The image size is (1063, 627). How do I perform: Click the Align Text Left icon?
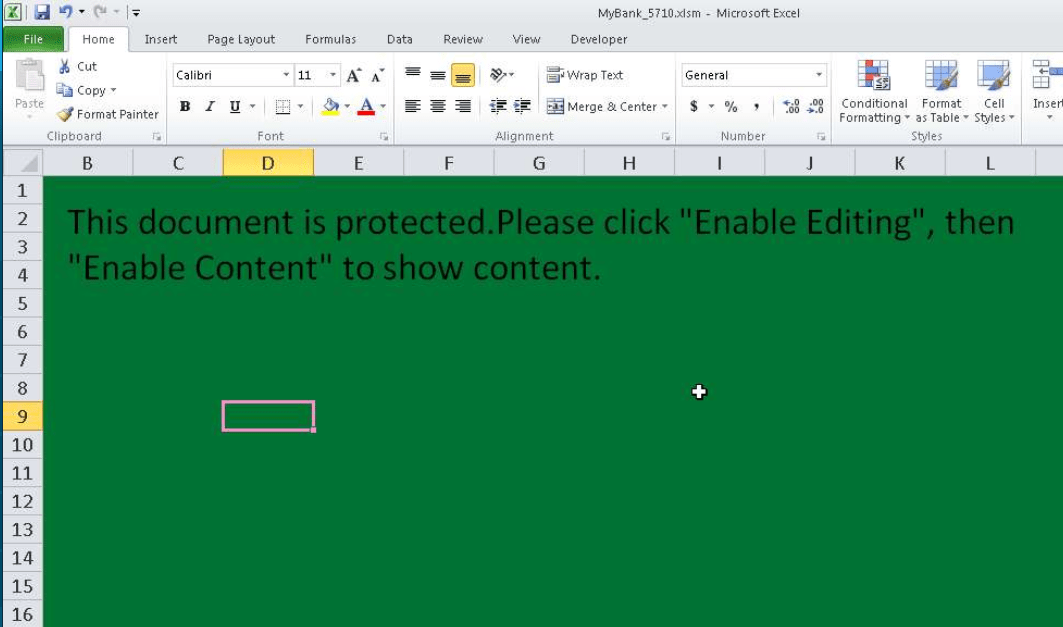[x=412, y=107]
